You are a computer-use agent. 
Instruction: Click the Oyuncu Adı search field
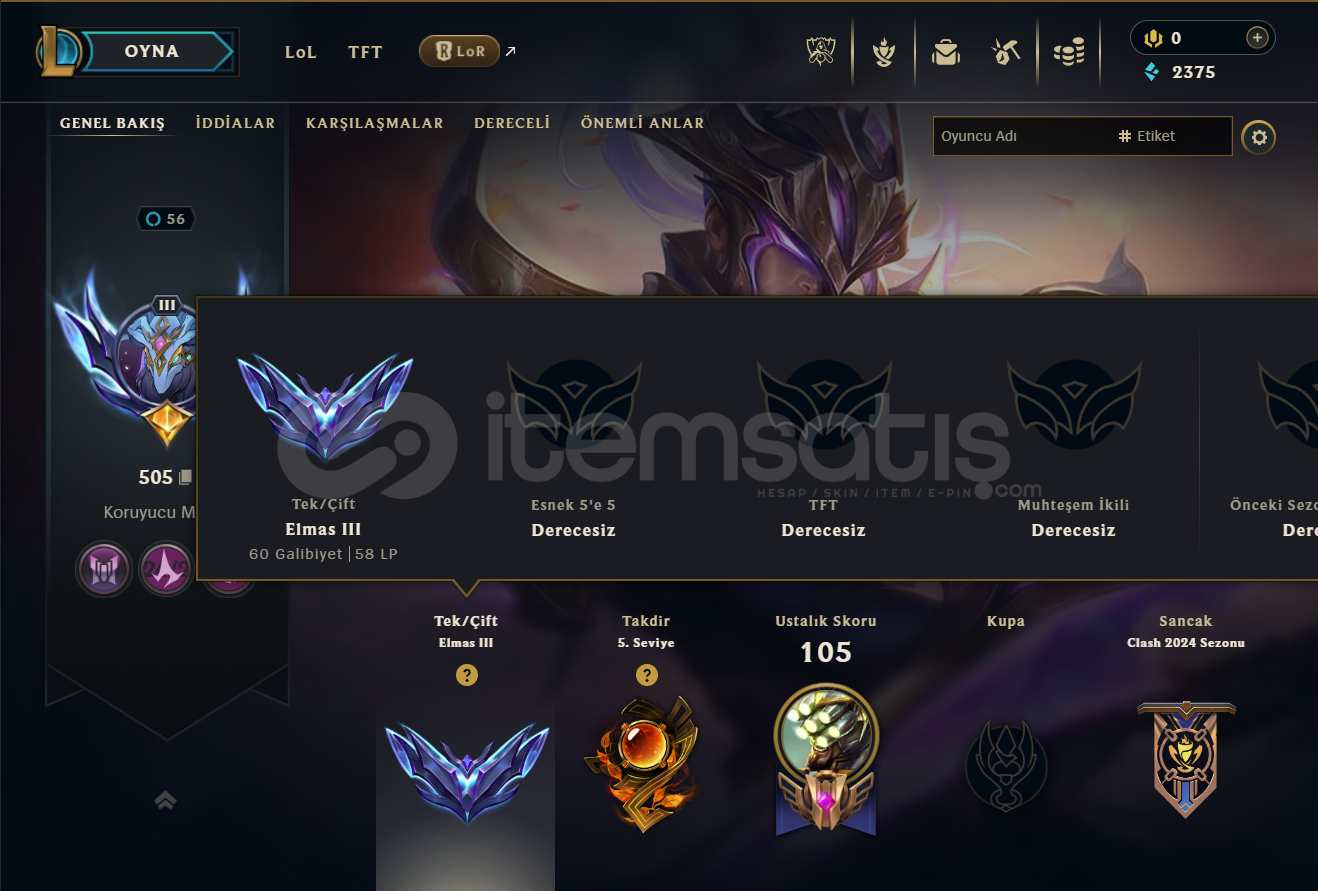click(1020, 136)
